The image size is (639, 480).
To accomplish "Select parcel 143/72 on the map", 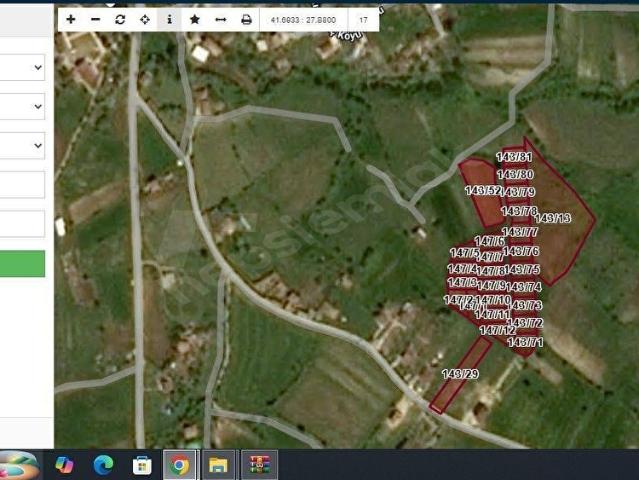I will coord(526,323).
